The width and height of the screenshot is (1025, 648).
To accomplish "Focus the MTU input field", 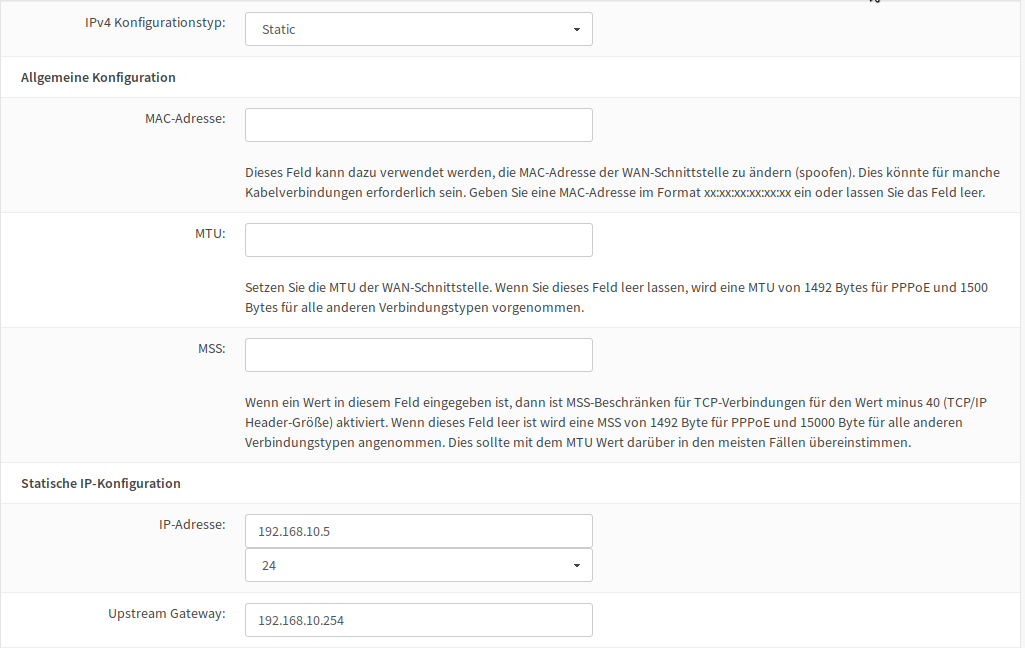I will coord(418,240).
